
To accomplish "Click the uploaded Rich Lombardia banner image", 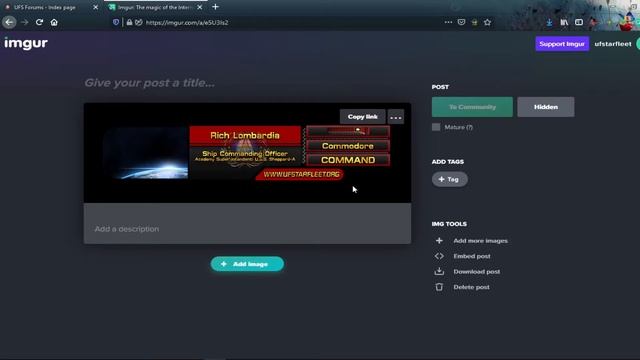I will pyautogui.click(x=247, y=153).
